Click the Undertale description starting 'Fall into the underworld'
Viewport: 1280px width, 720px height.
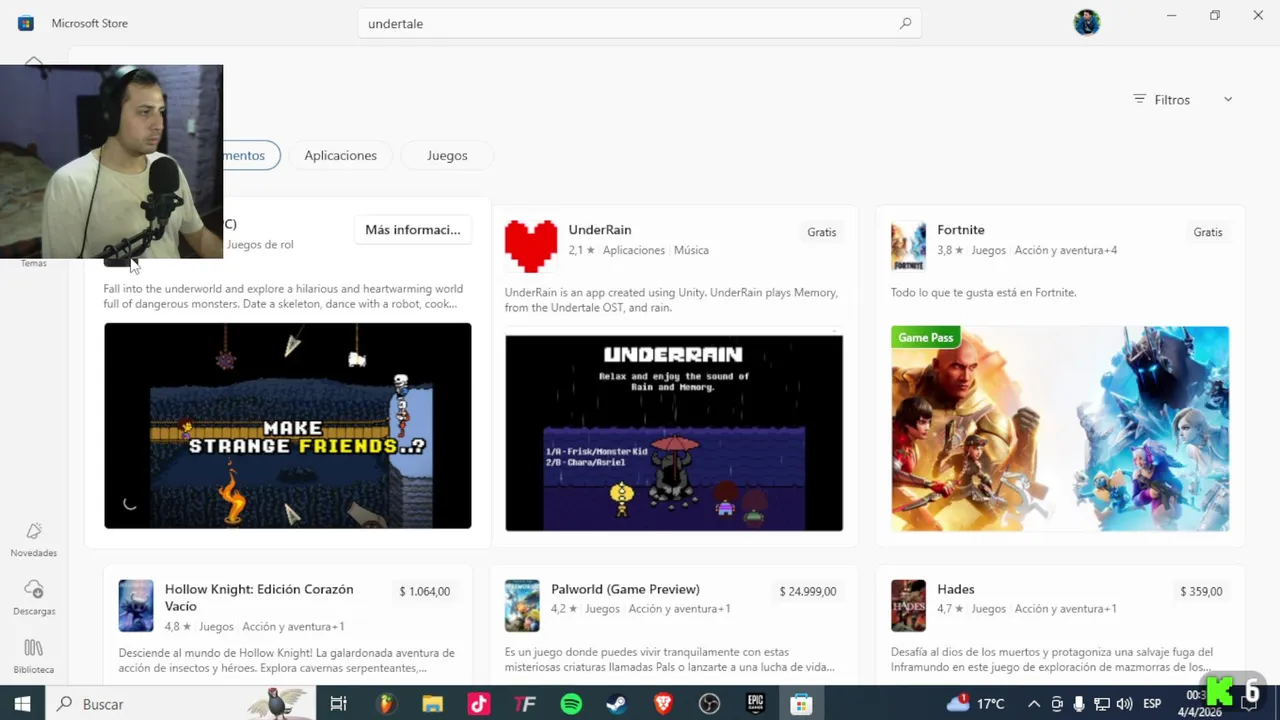[283, 296]
